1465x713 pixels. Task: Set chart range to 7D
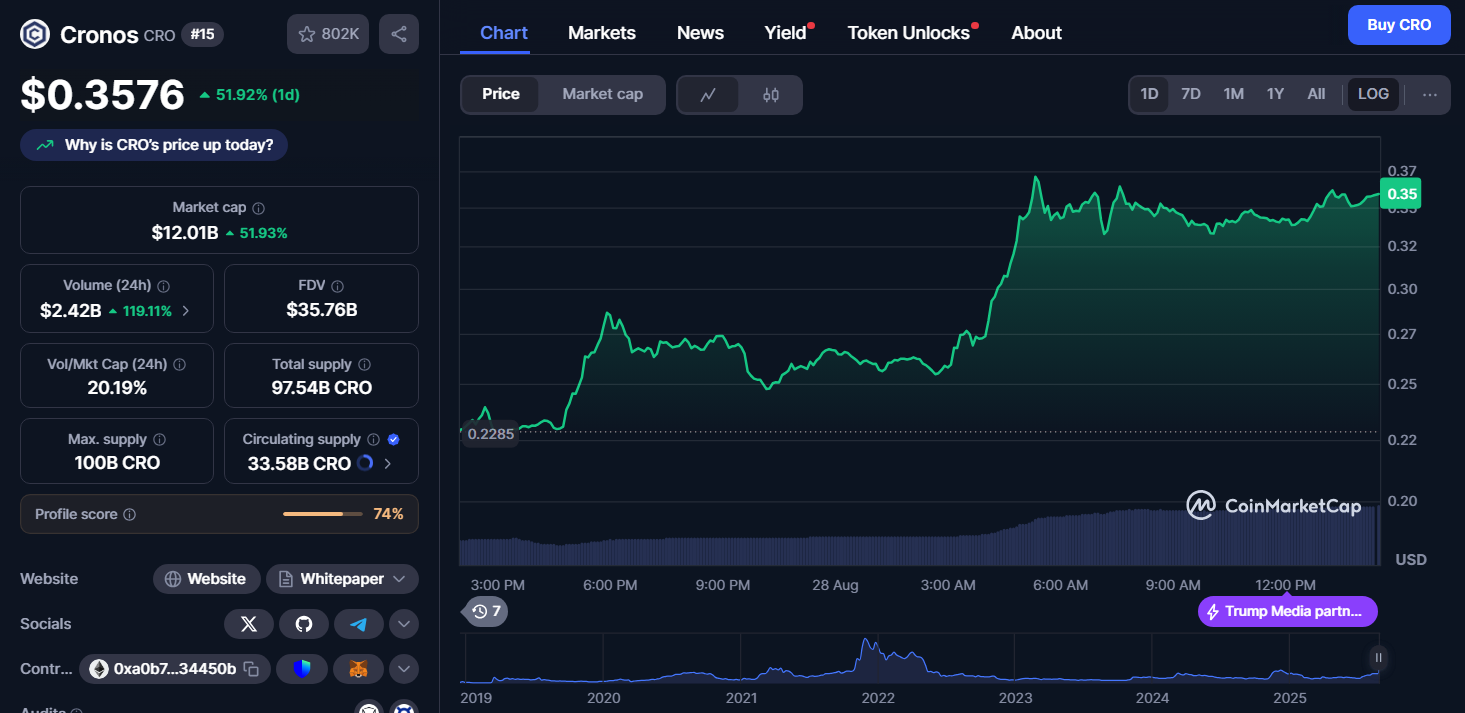pos(1191,94)
